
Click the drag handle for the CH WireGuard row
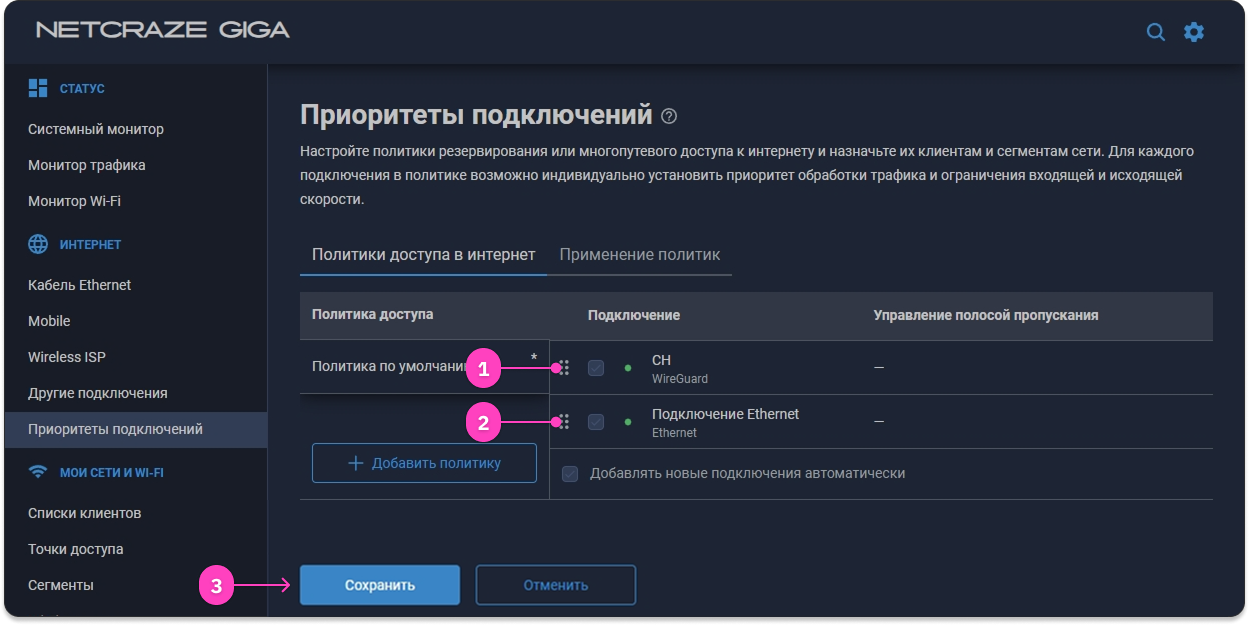click(x=564, y=368)
